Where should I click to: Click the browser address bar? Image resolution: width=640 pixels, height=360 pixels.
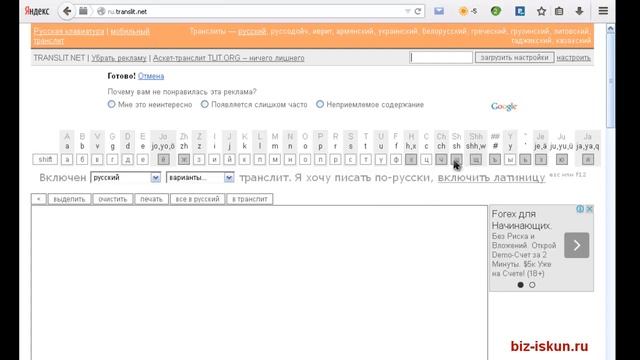point(253,11)
